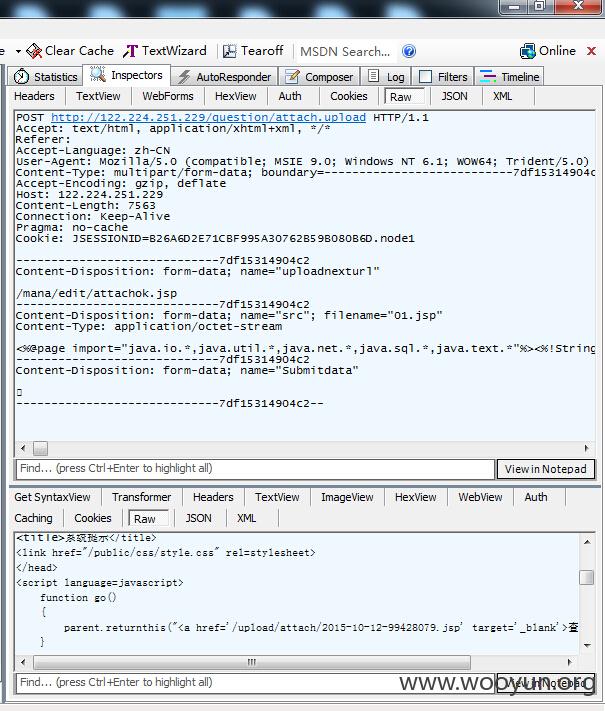The image size is (605, 711).
Task: Open the response JSON tab
Action: (x=199, y=518)
